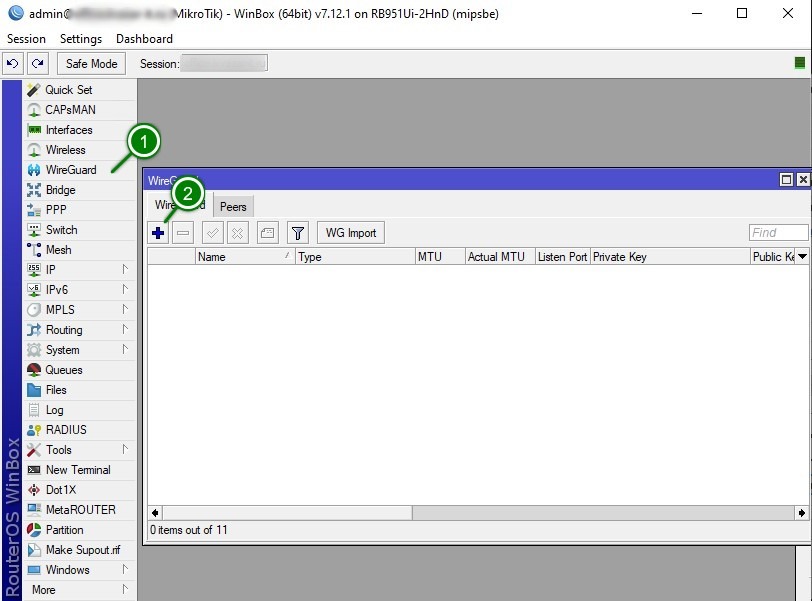Click the comment note icon
The image size is (812, 601).
click(266, 233)
